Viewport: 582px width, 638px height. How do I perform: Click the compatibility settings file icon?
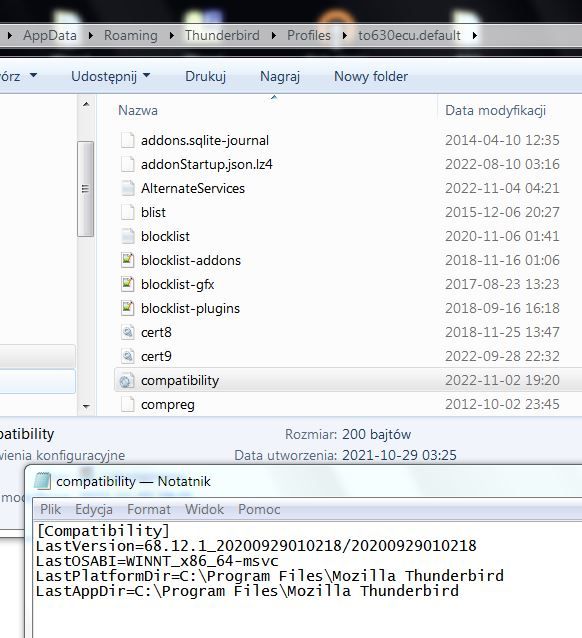coord(126,381)
